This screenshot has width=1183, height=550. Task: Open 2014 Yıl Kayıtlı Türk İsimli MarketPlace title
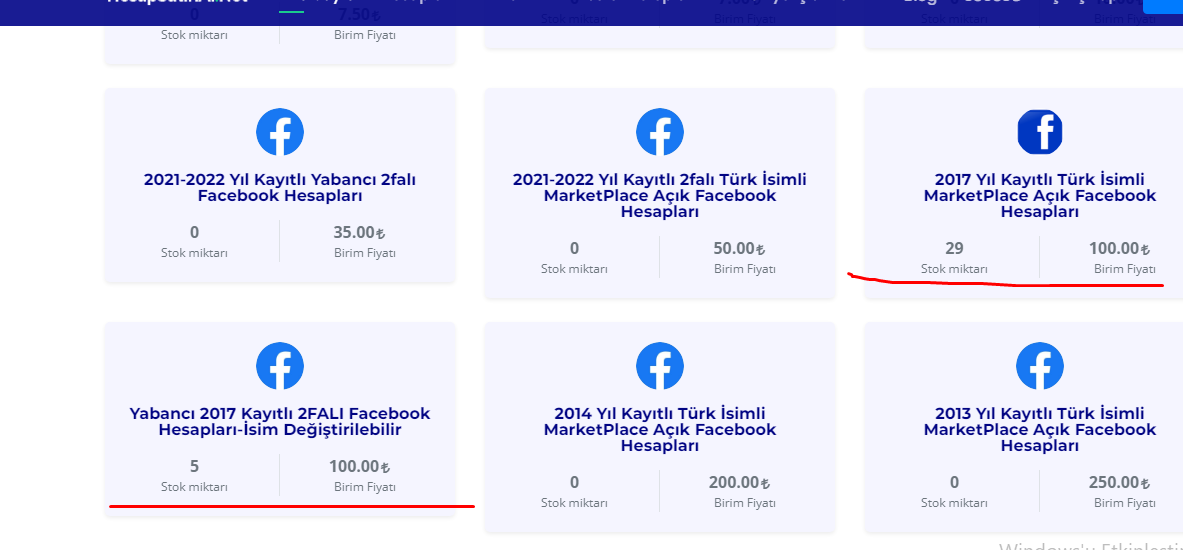(x=660, y=429)
